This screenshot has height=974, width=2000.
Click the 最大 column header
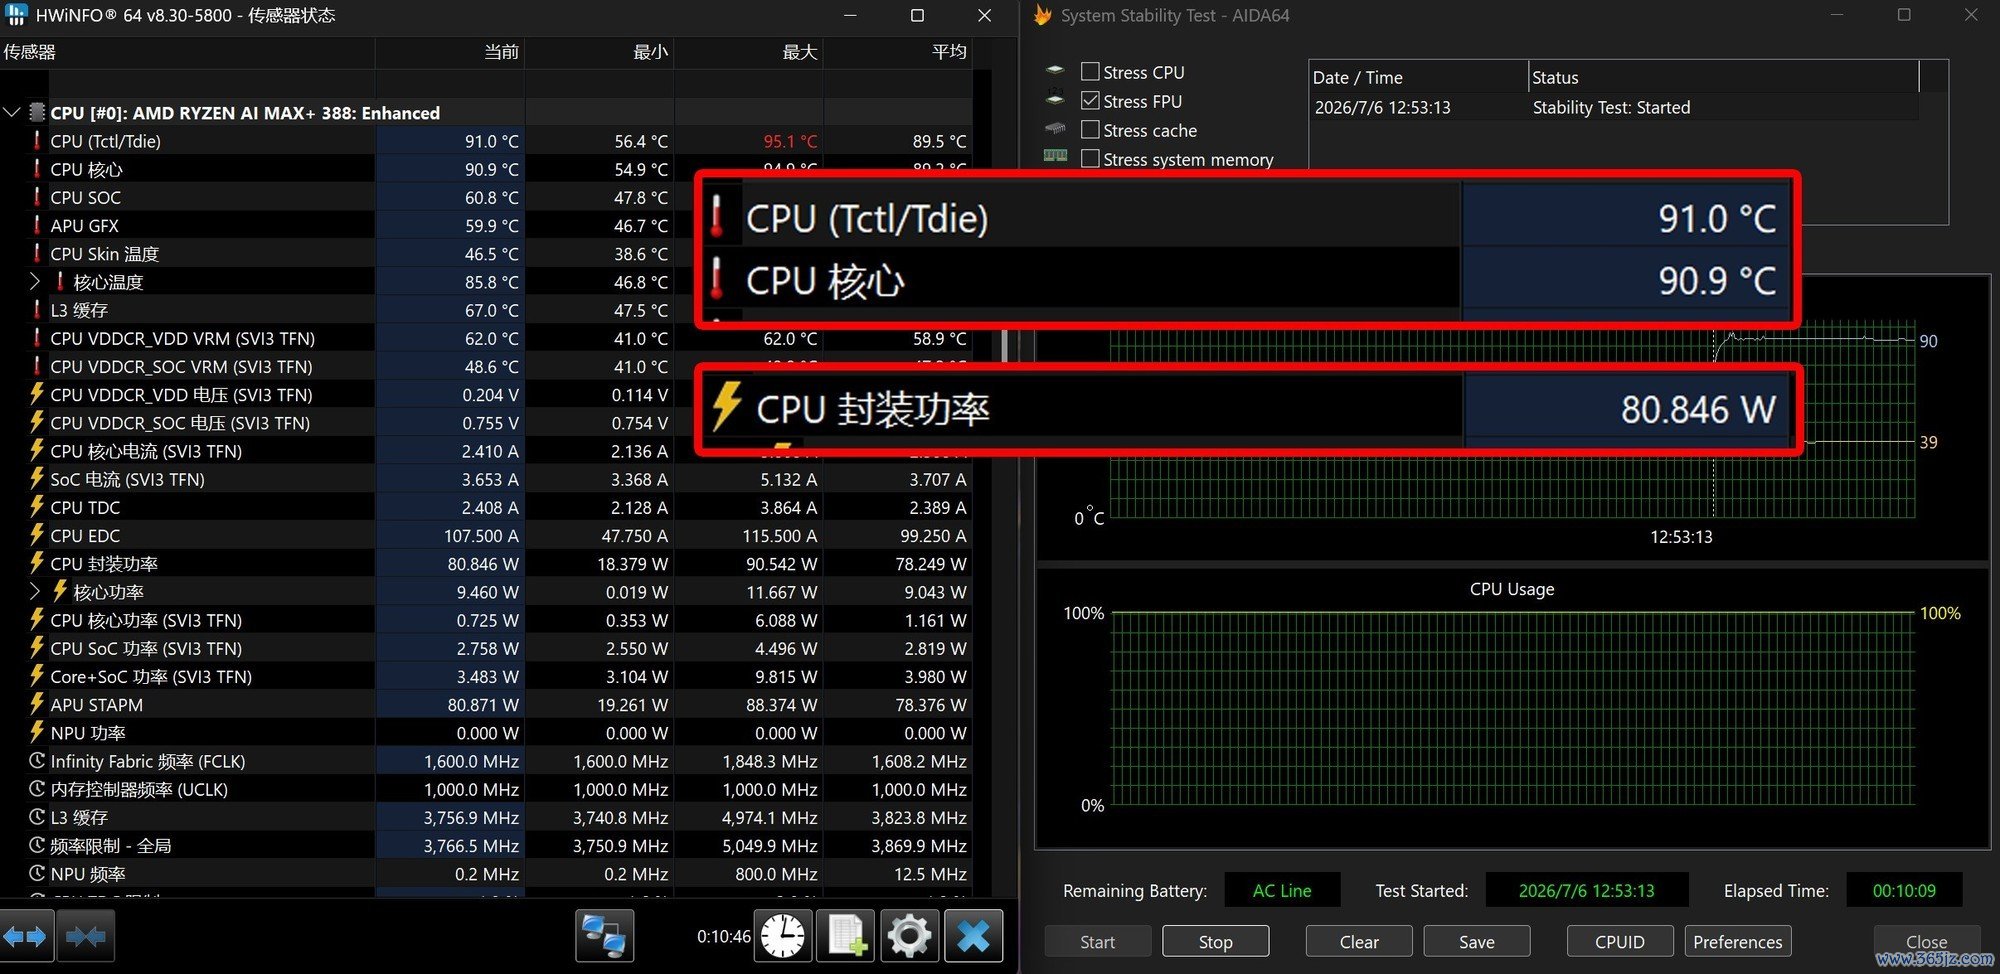click(748, 52)
